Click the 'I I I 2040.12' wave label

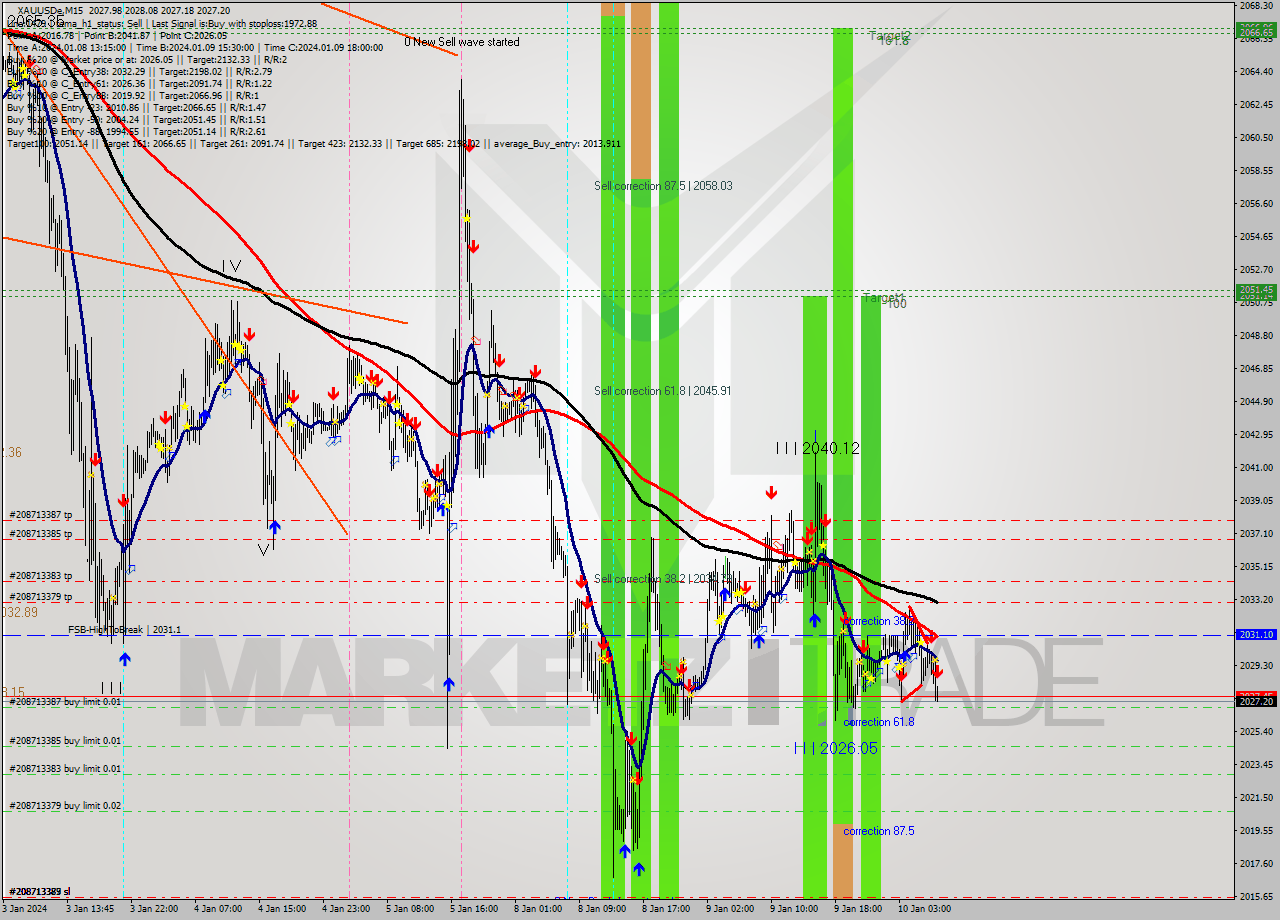pos(817,448)
